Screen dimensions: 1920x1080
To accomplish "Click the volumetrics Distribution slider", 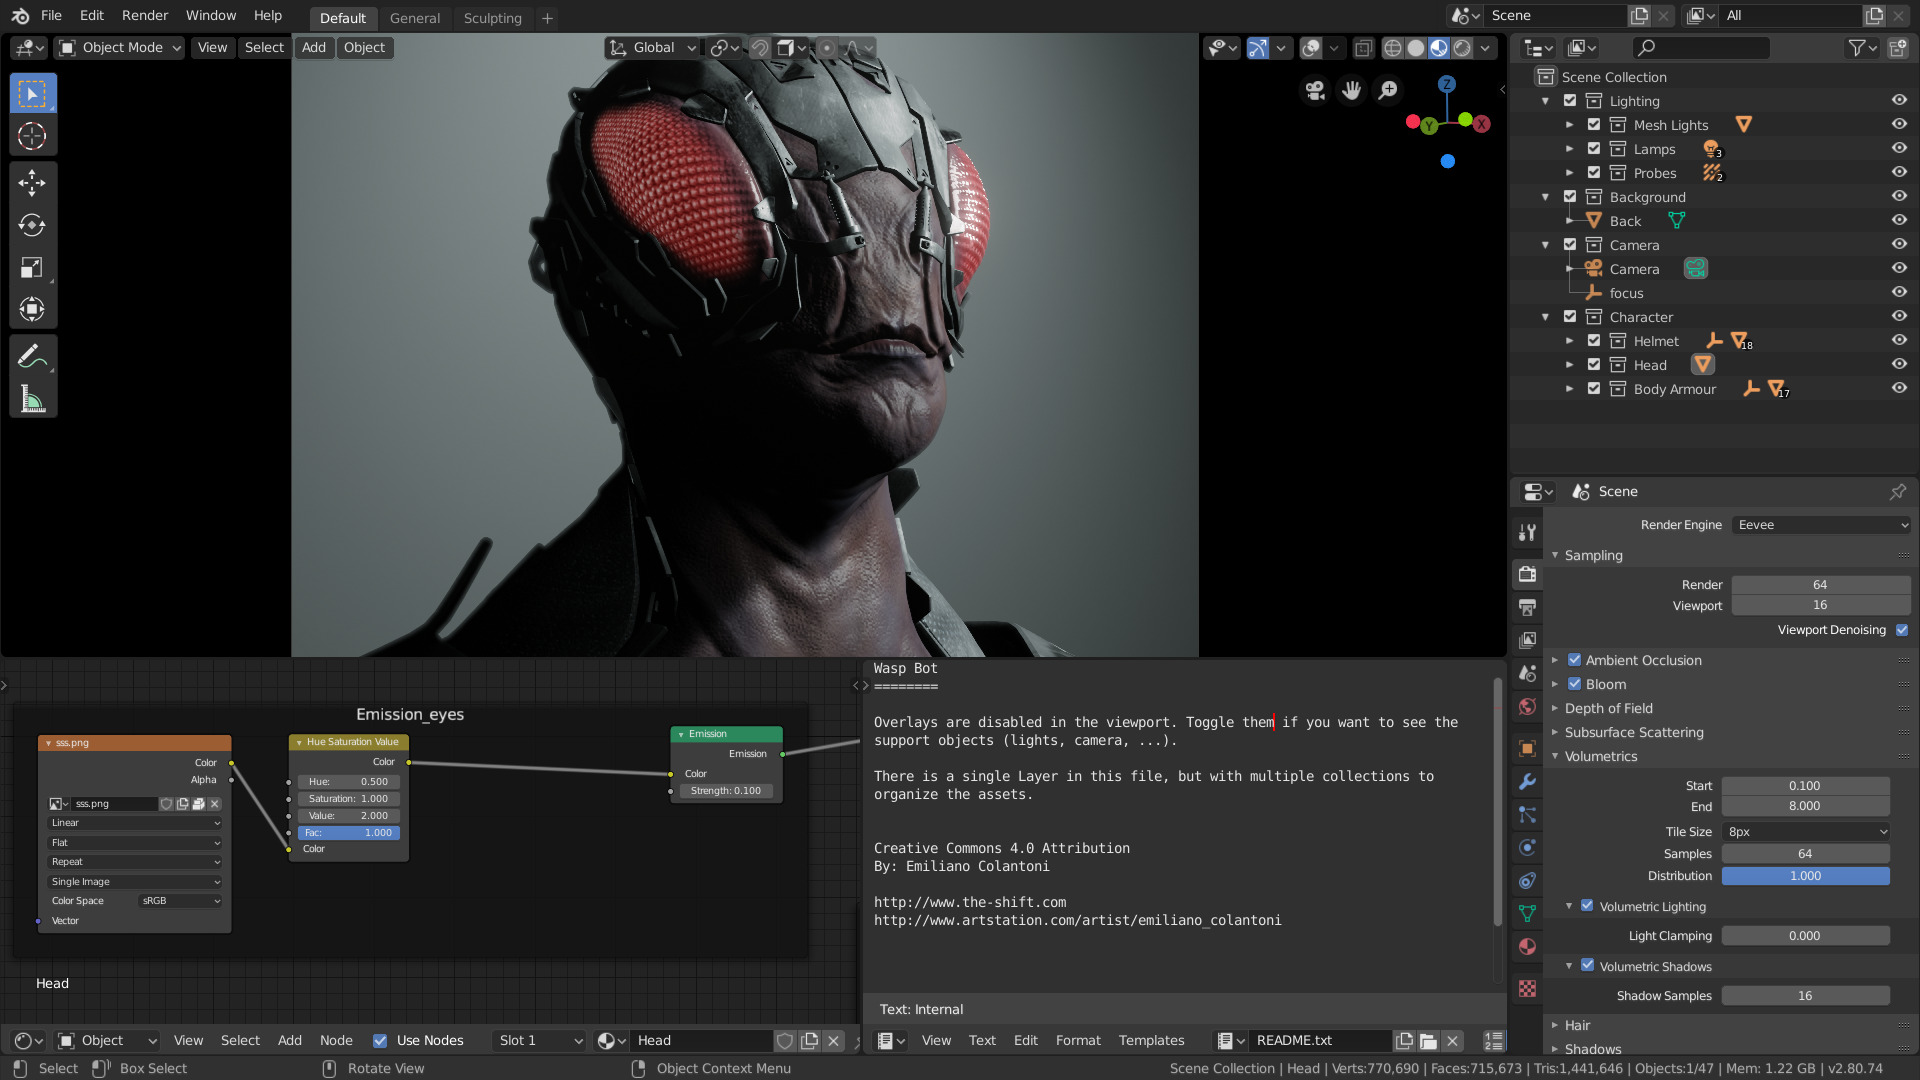I will click(x=1805, y=876).
